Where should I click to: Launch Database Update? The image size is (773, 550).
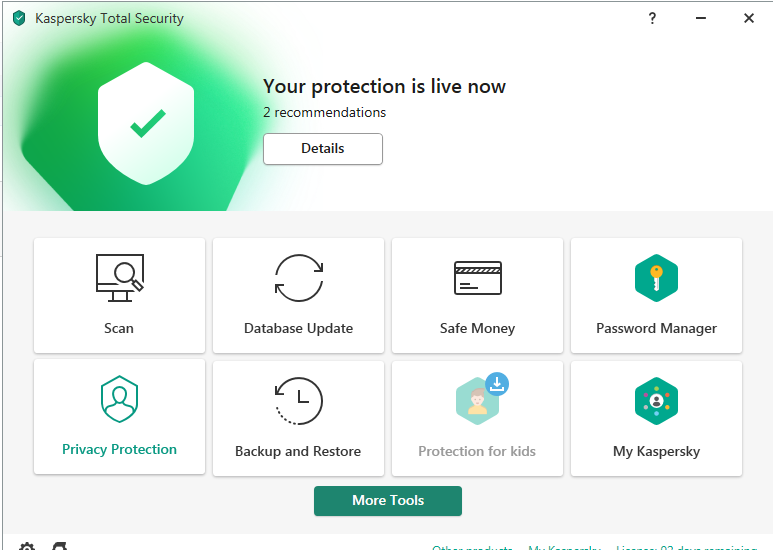pyautogui.click(x=298, y=295)
